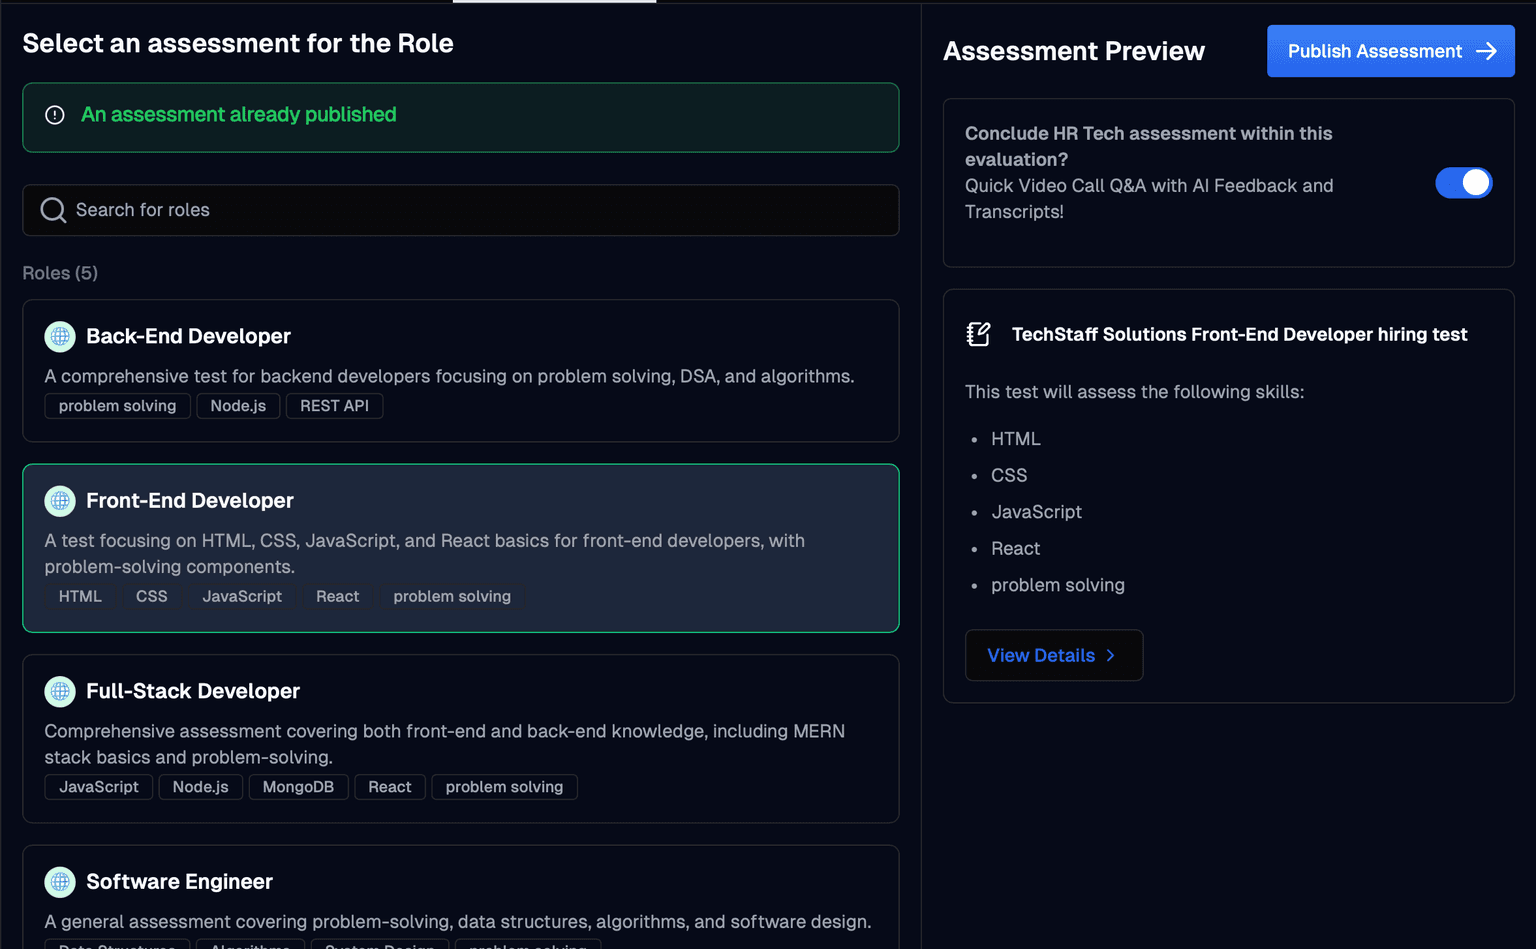Click 'Select an assessment for the Role' heading
Screen dimensions: 1536x949
click(238, 43)
